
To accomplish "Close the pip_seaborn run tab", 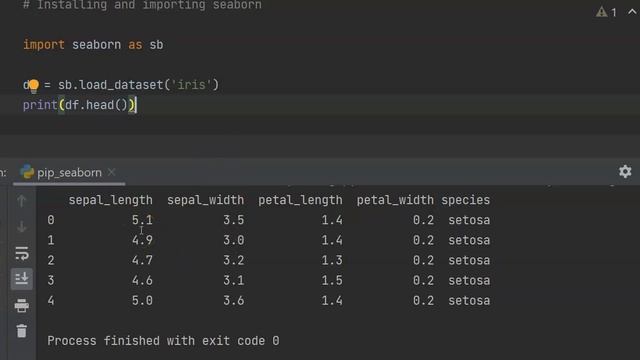I will pyautogui.click(x=111, y=172).
